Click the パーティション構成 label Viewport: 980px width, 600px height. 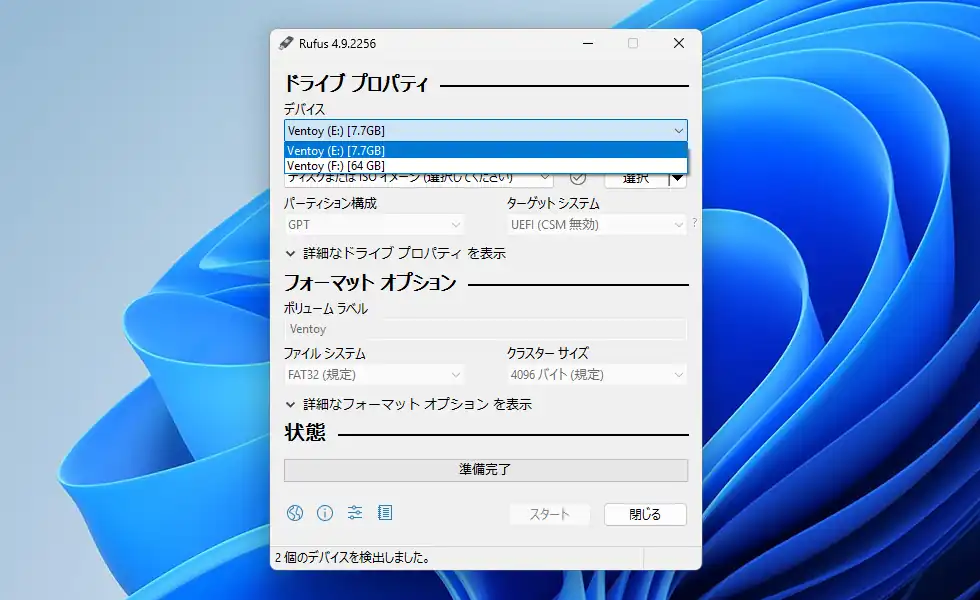coord(331,203)
